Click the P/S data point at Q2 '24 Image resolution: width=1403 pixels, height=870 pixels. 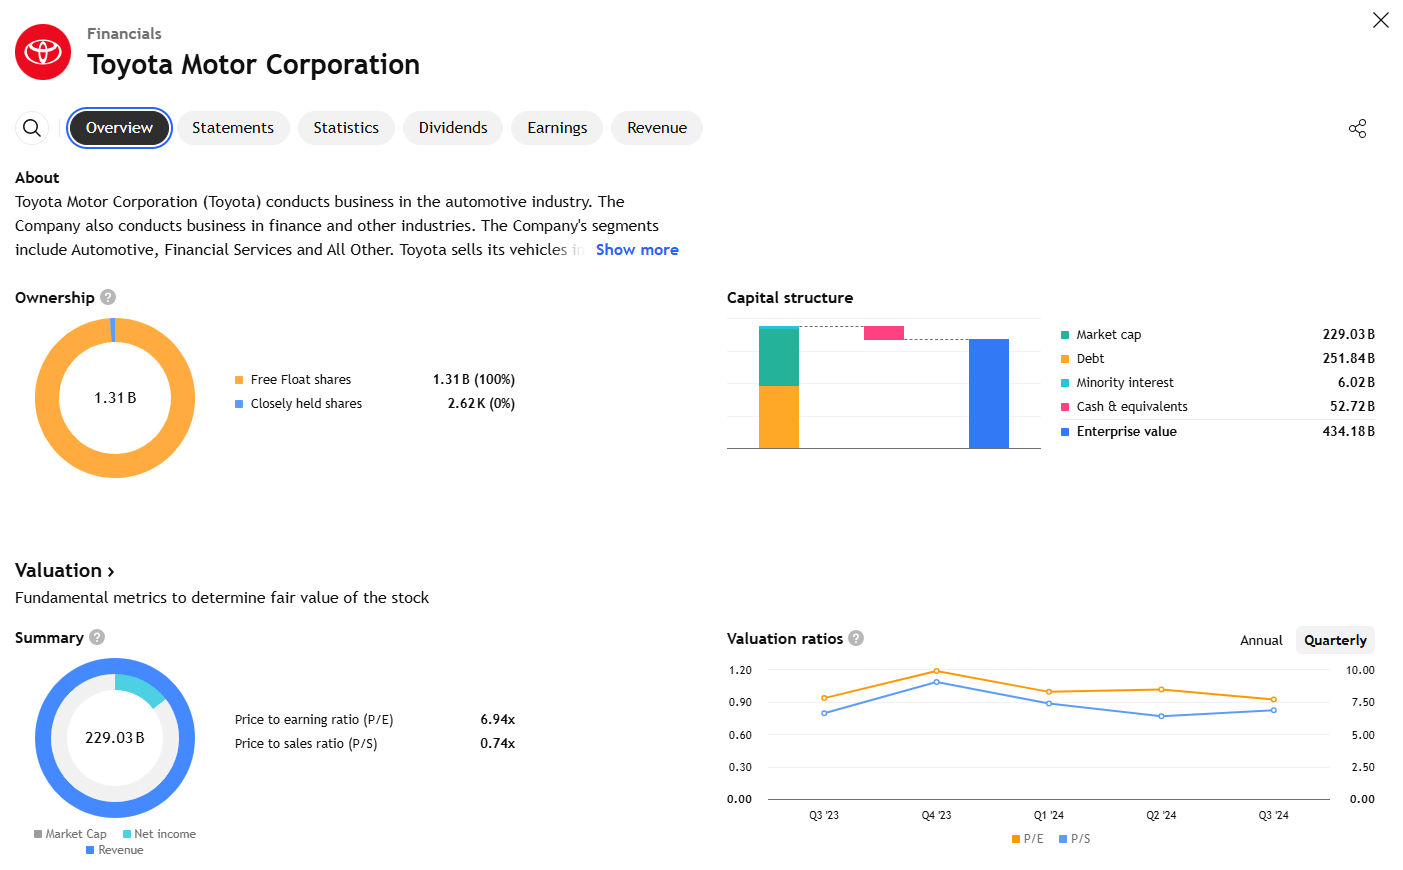[1161, 716]
